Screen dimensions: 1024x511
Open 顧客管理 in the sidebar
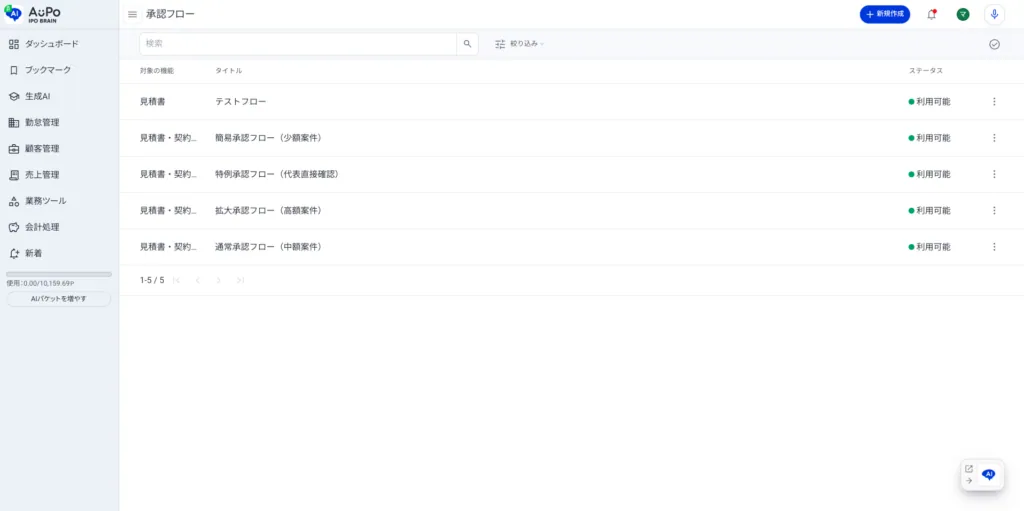(x=34, y=148)
